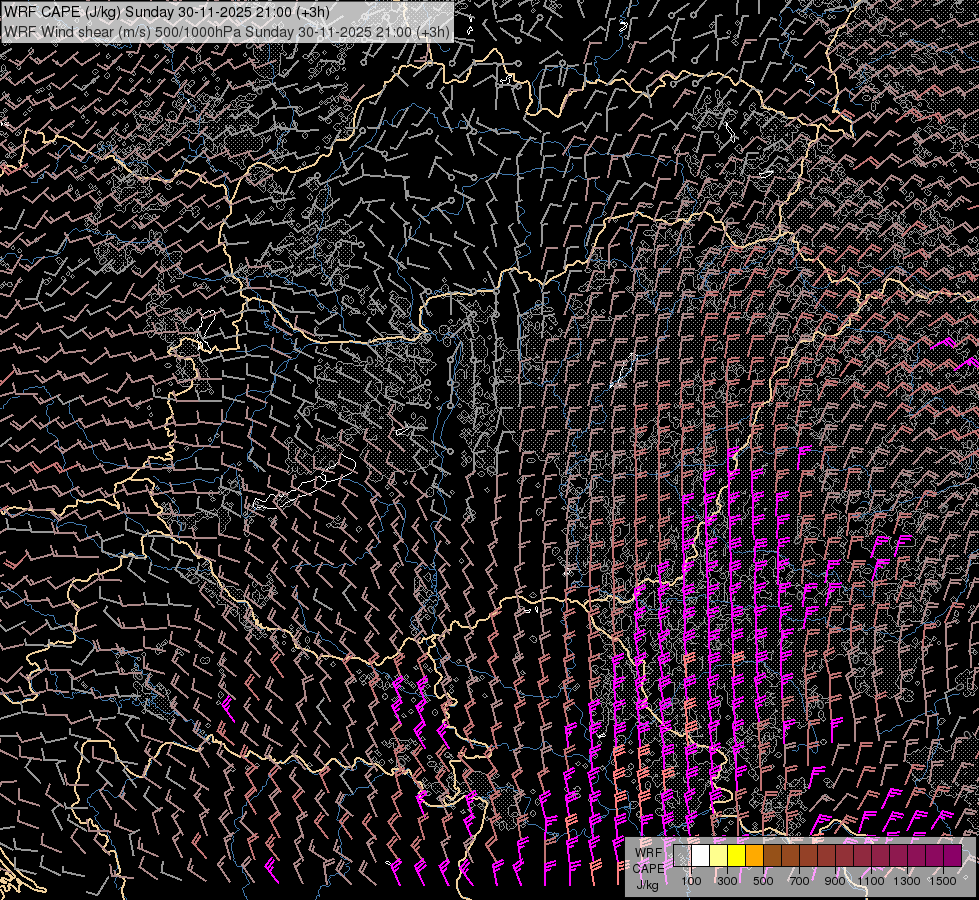Click the rightmost purple CAPE legend swatch
Image resolution: width=979 pixels, height=900 pixels.
pyautogui.click(x=952, y=856)
